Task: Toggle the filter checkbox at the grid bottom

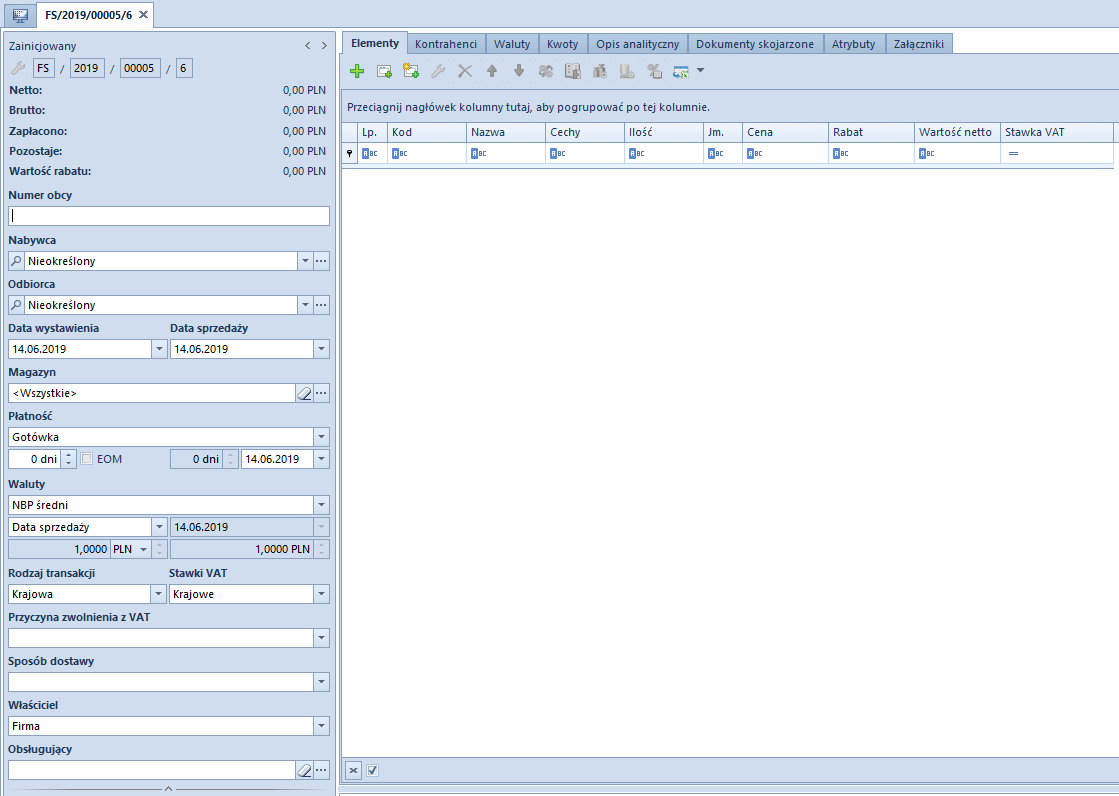Action: (x=373, y=770)
